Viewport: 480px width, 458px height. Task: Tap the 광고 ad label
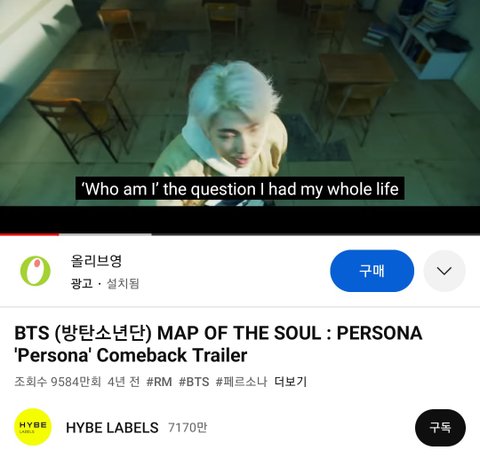(82, 284)
